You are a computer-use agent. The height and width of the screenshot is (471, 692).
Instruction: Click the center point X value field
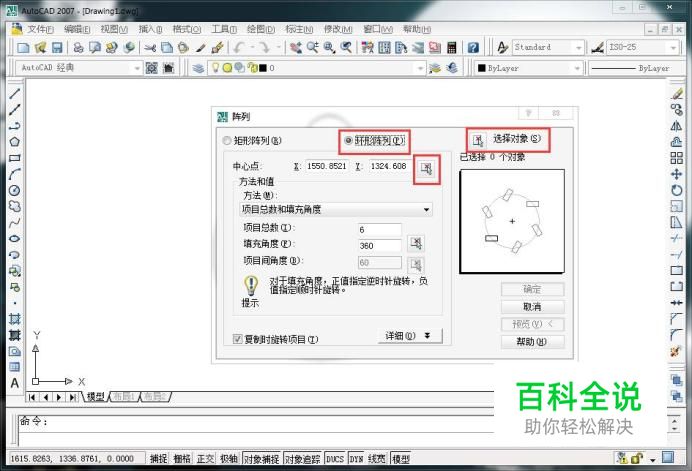(x=327, y=166)
